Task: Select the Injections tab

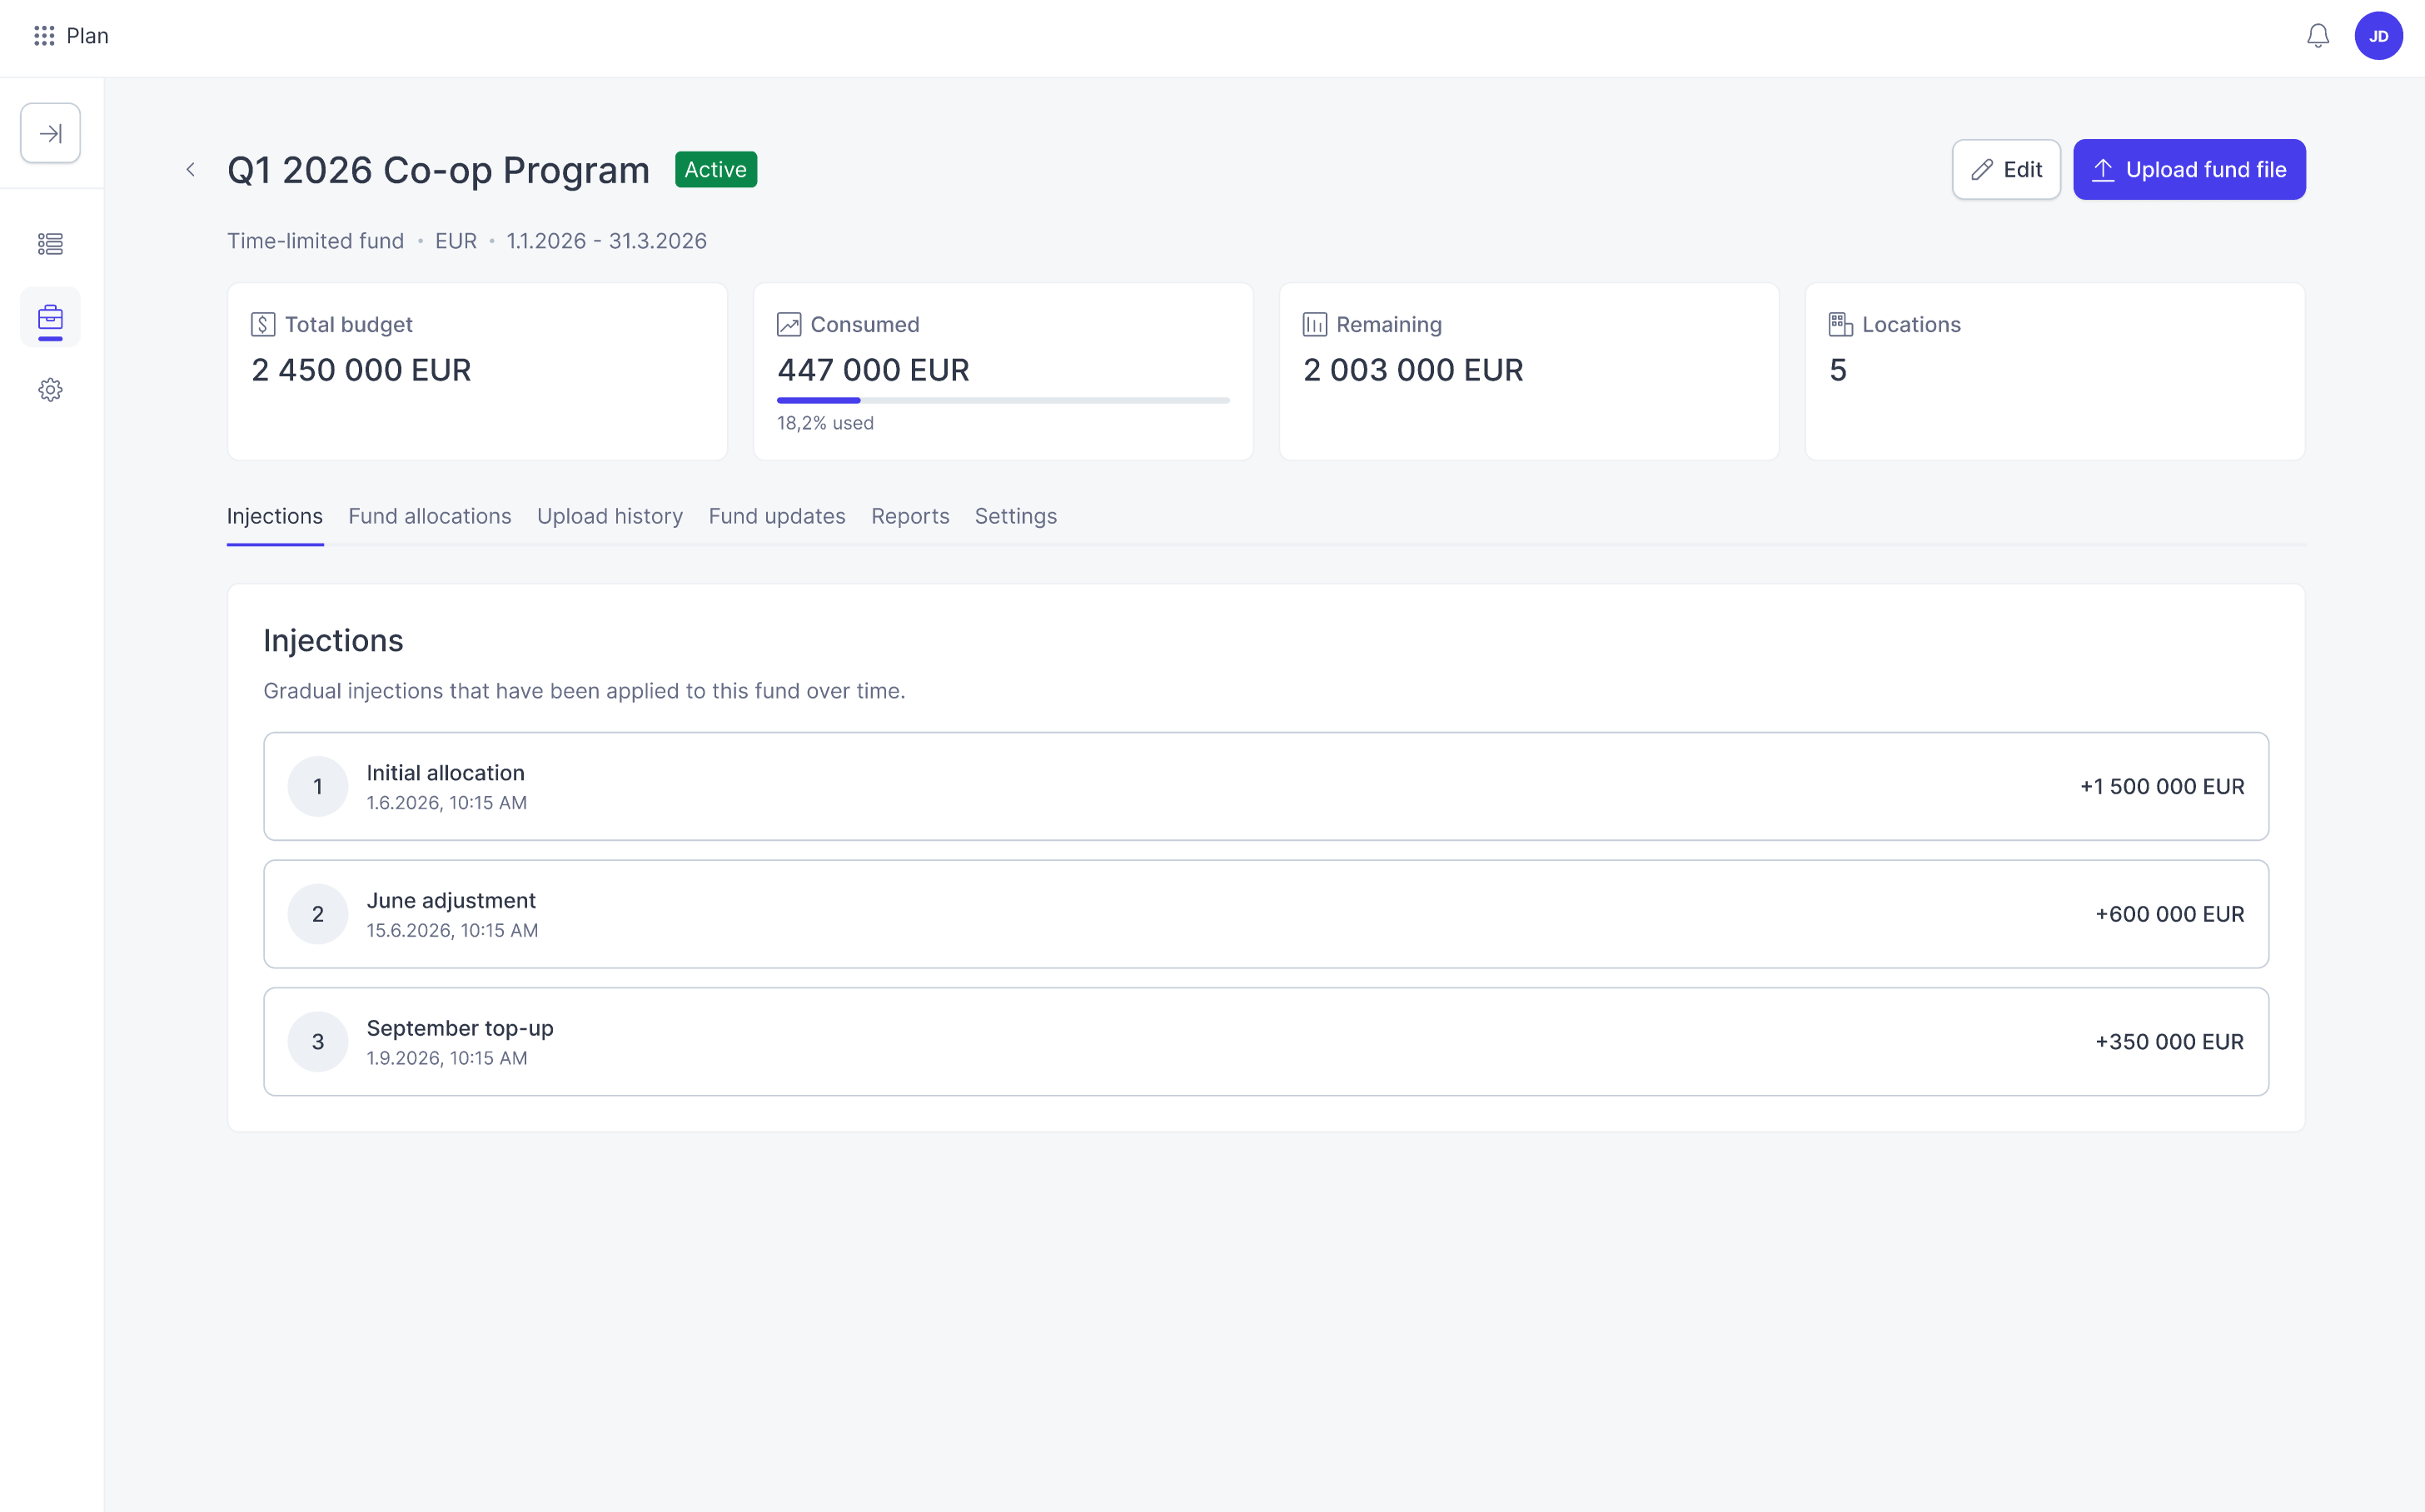Action: [275, 516]
